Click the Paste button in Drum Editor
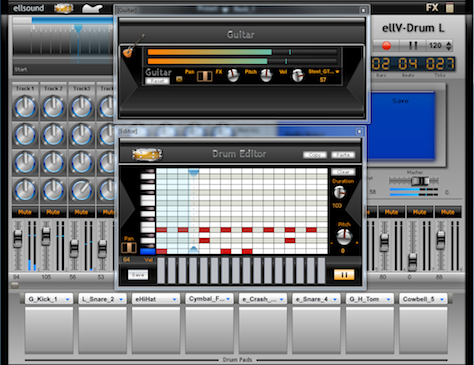The width and height of the screenshot is (474, 365). pyautogui.click(x=343, y=155)
